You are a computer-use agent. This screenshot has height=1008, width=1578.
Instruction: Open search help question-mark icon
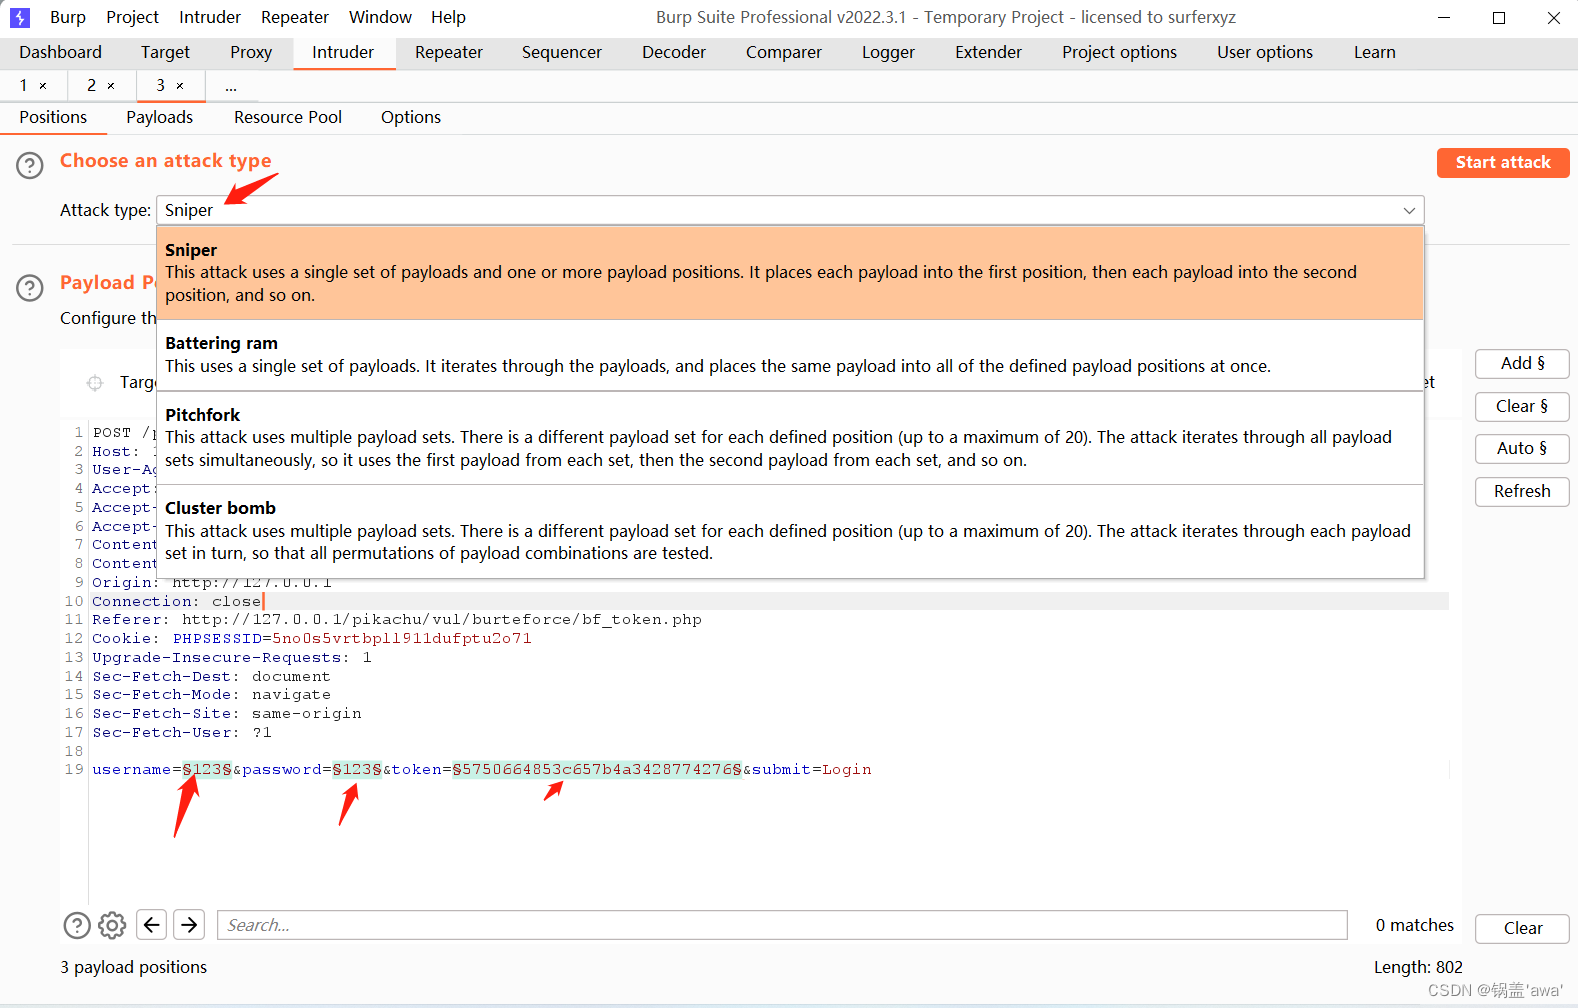[x=77, y=925]
